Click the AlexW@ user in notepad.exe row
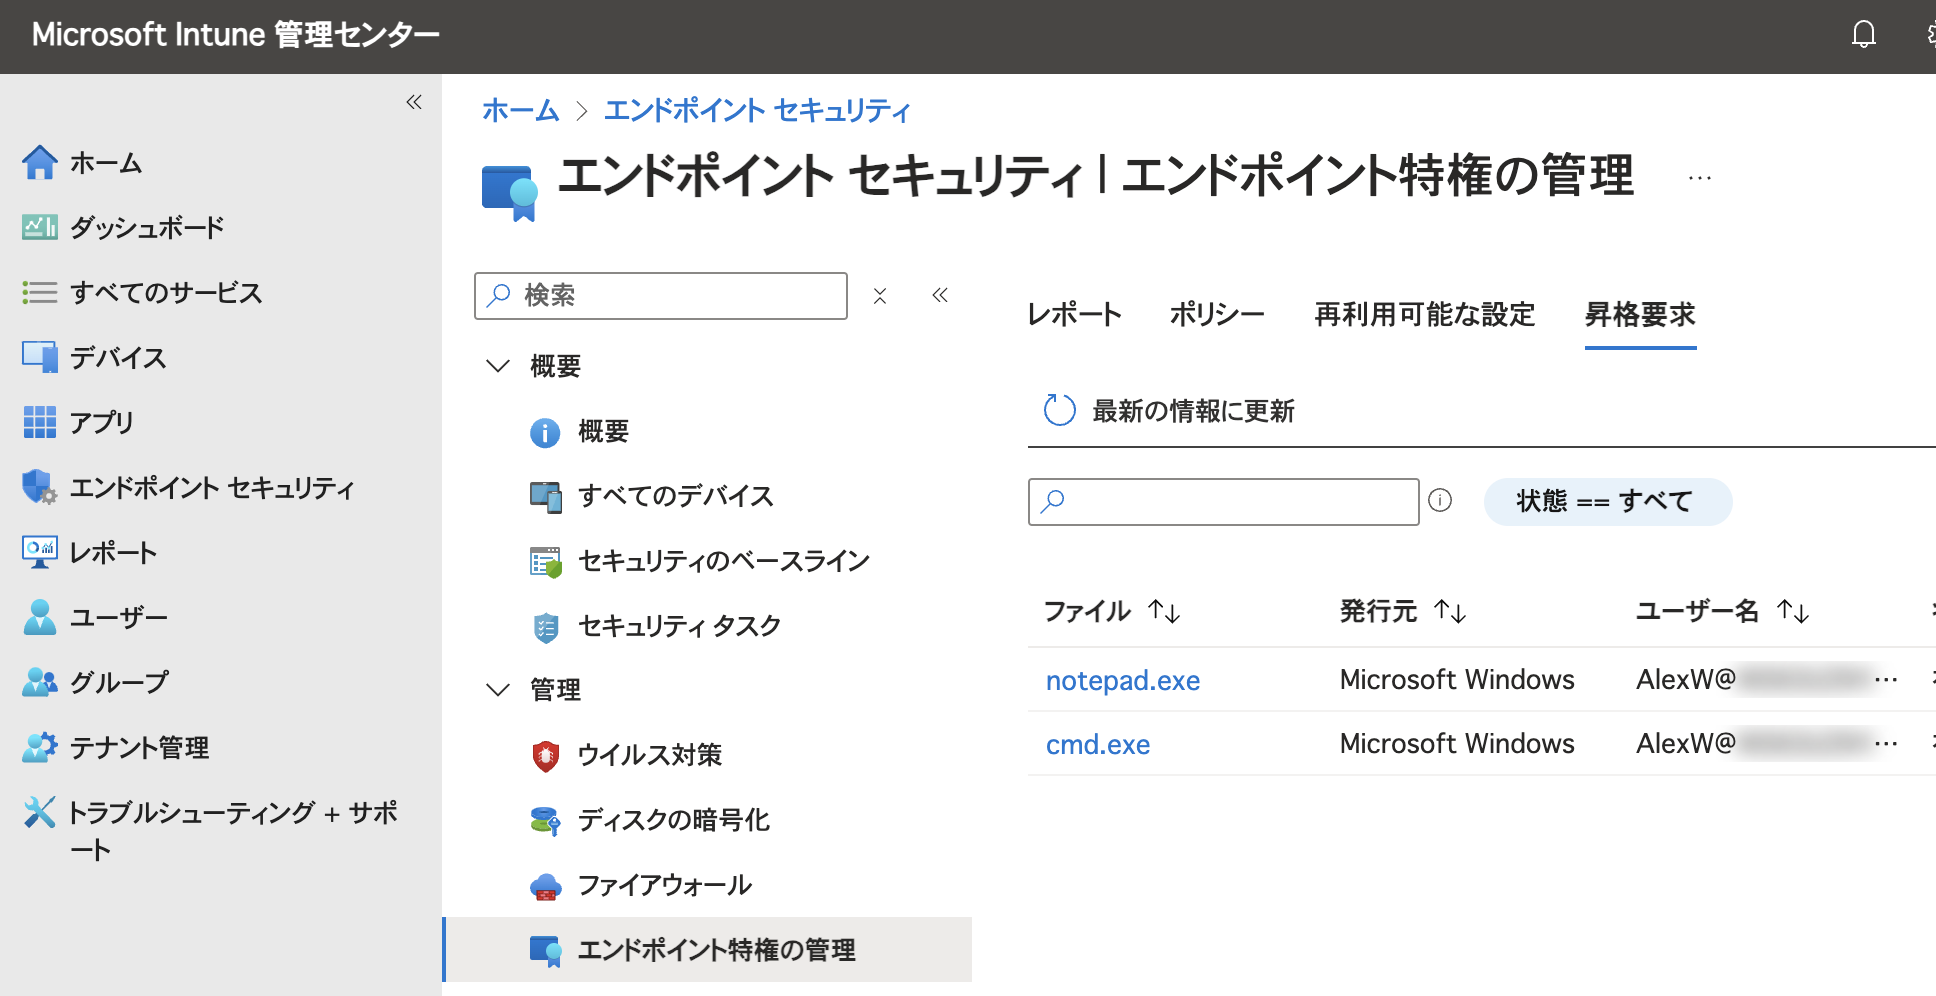Screen dimensions: 1936x996 point(1766,680)
